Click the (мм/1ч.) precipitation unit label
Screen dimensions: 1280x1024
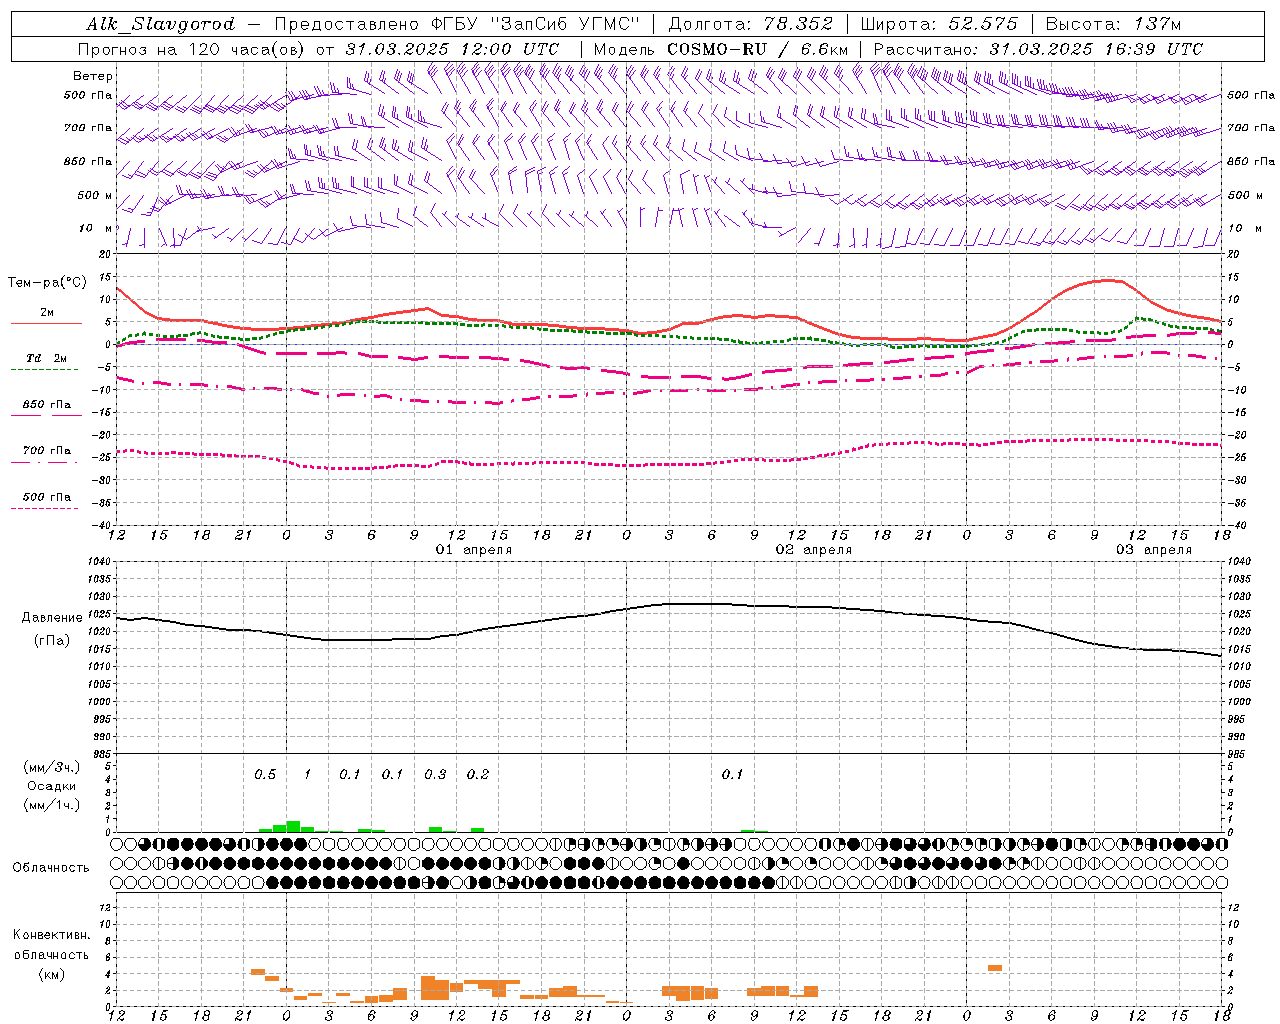coord(52,805)
